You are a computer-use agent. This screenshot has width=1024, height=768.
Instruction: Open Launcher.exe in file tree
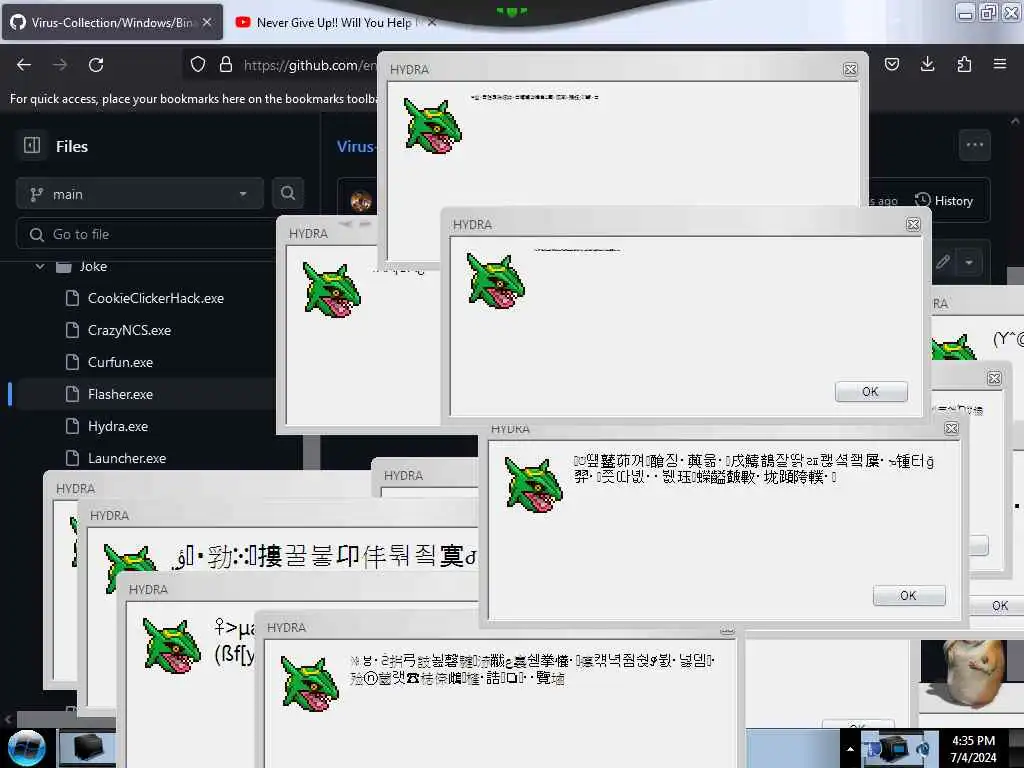127,458
